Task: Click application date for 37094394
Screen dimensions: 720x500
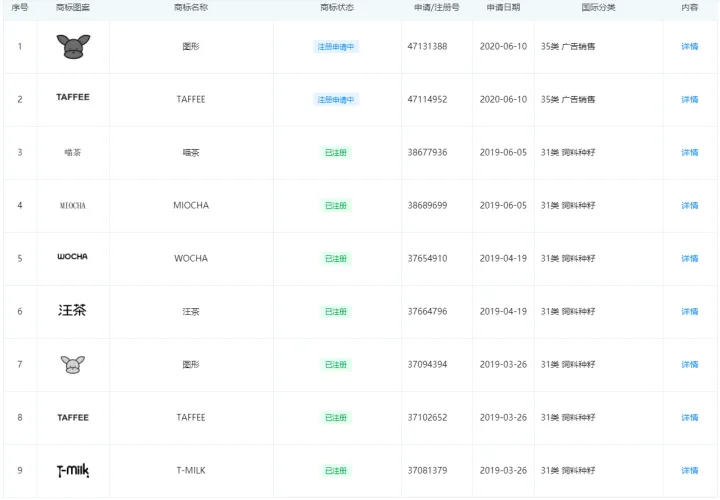Action: (x=503, y=365)
